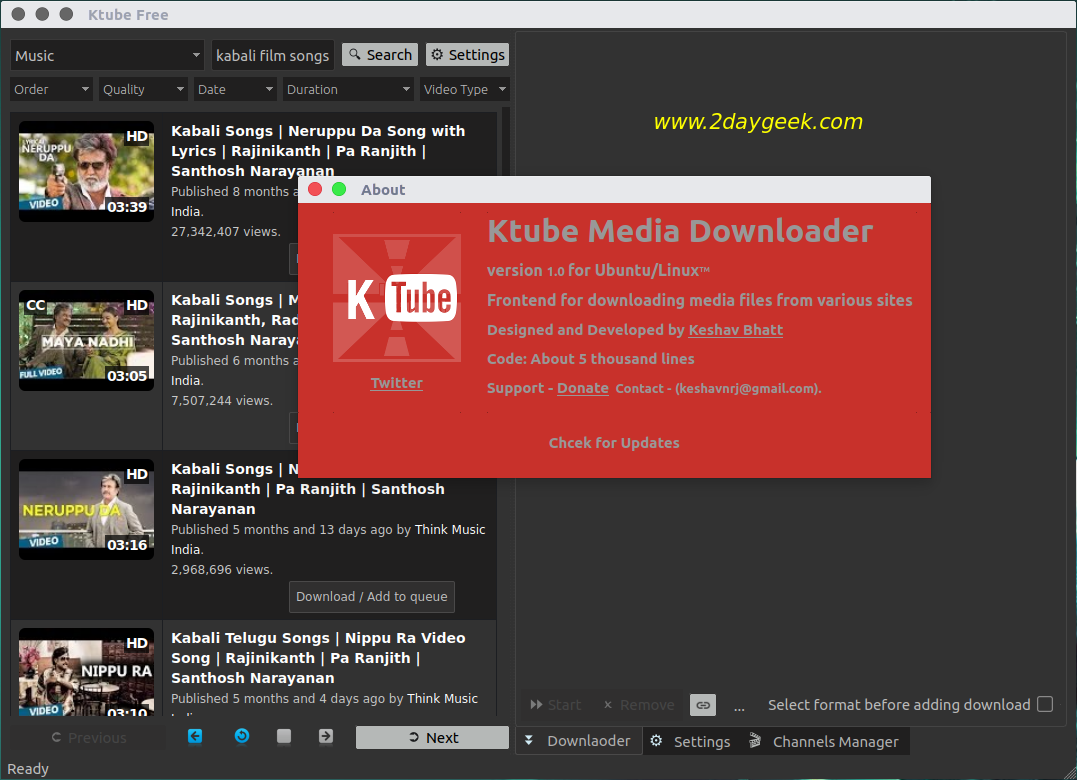Image resolution: width=1077 pixels, height=780 pixels.
Task: Open the Channels Manager tab
Action: click(x=824, y=742)
